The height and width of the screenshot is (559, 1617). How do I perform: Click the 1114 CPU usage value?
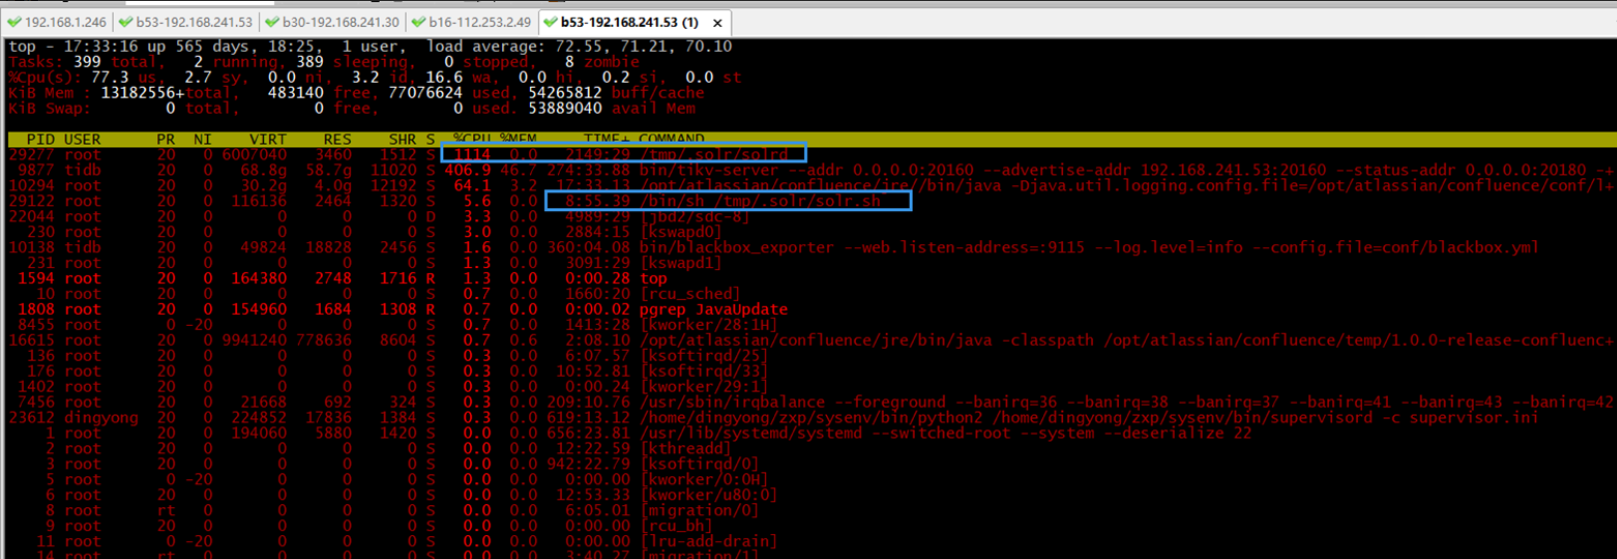472,154
